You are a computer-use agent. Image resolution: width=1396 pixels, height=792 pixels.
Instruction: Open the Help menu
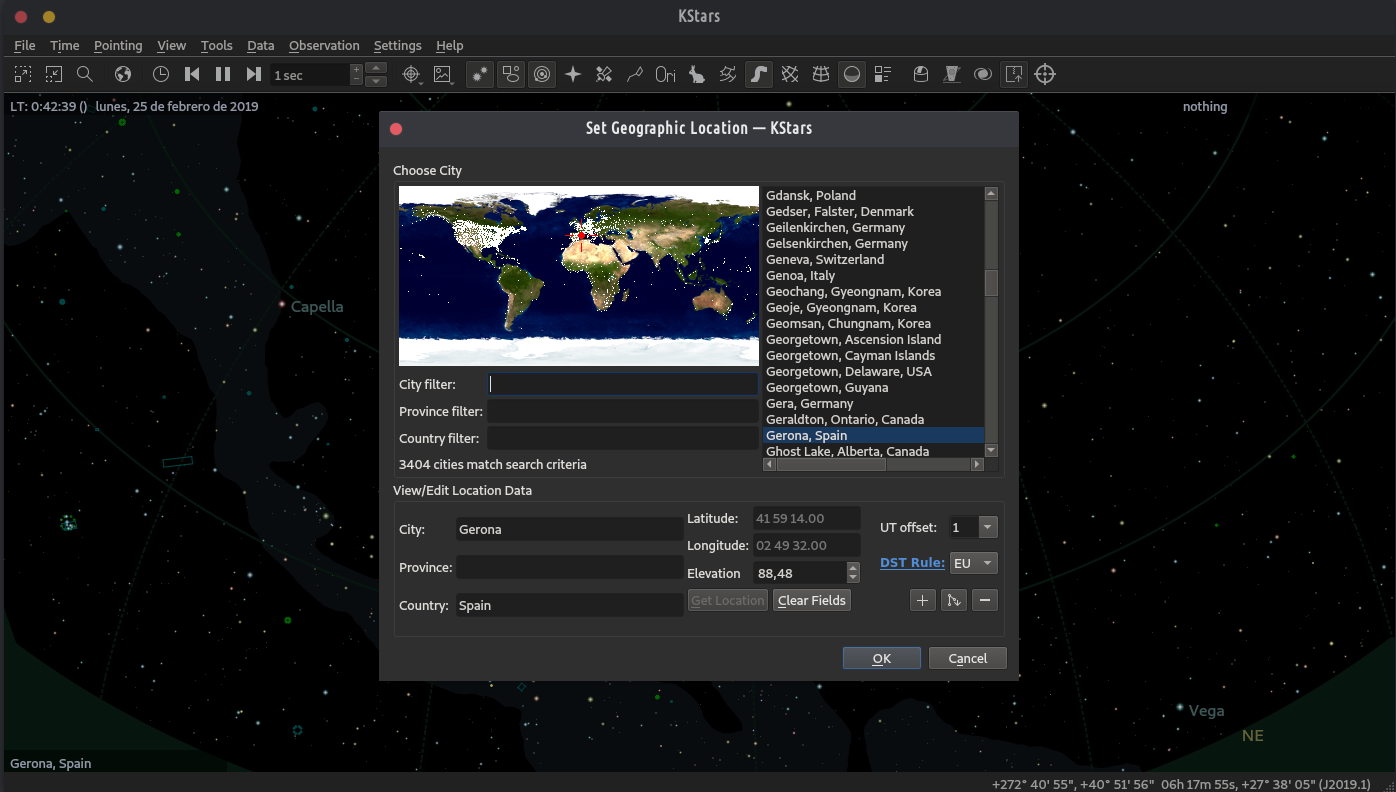pyautogui.click(x=450, y=45)
